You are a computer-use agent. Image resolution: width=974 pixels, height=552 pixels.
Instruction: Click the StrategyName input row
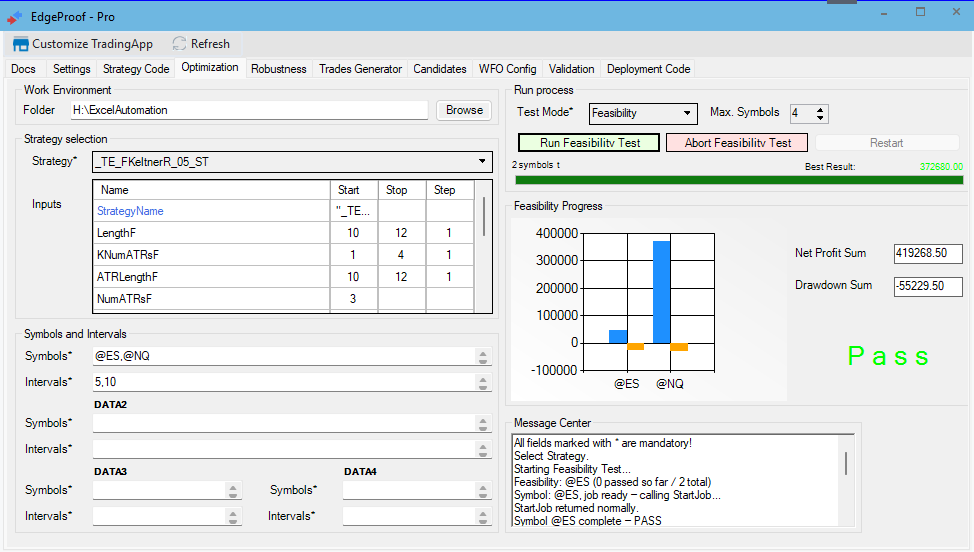tap(283, 211)
